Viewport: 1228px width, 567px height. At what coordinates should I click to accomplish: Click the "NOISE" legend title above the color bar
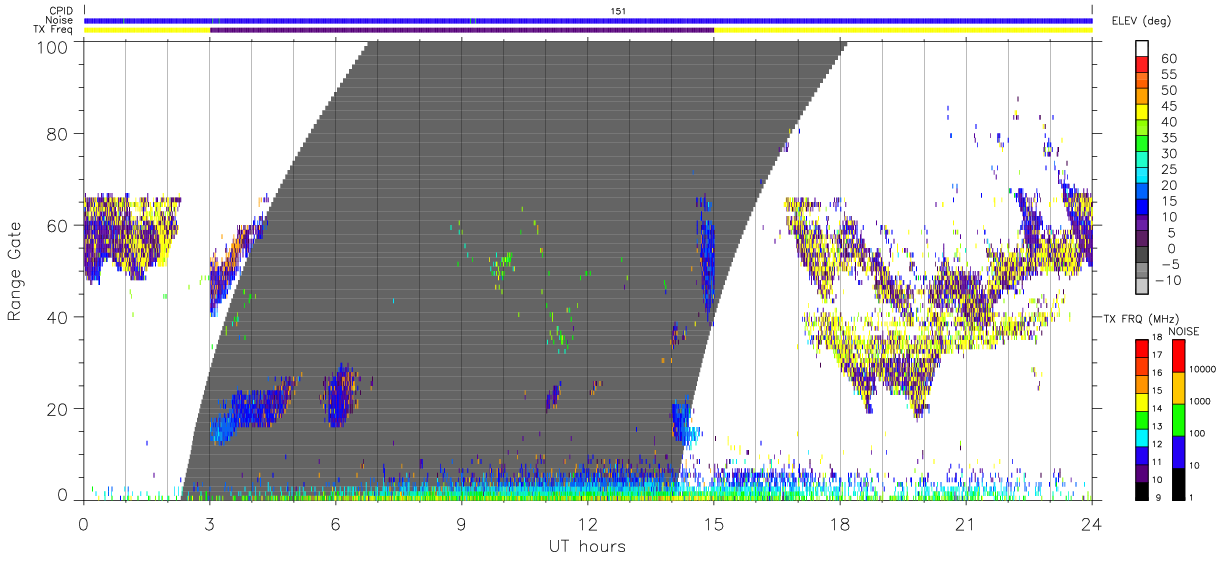point(1184,331)
